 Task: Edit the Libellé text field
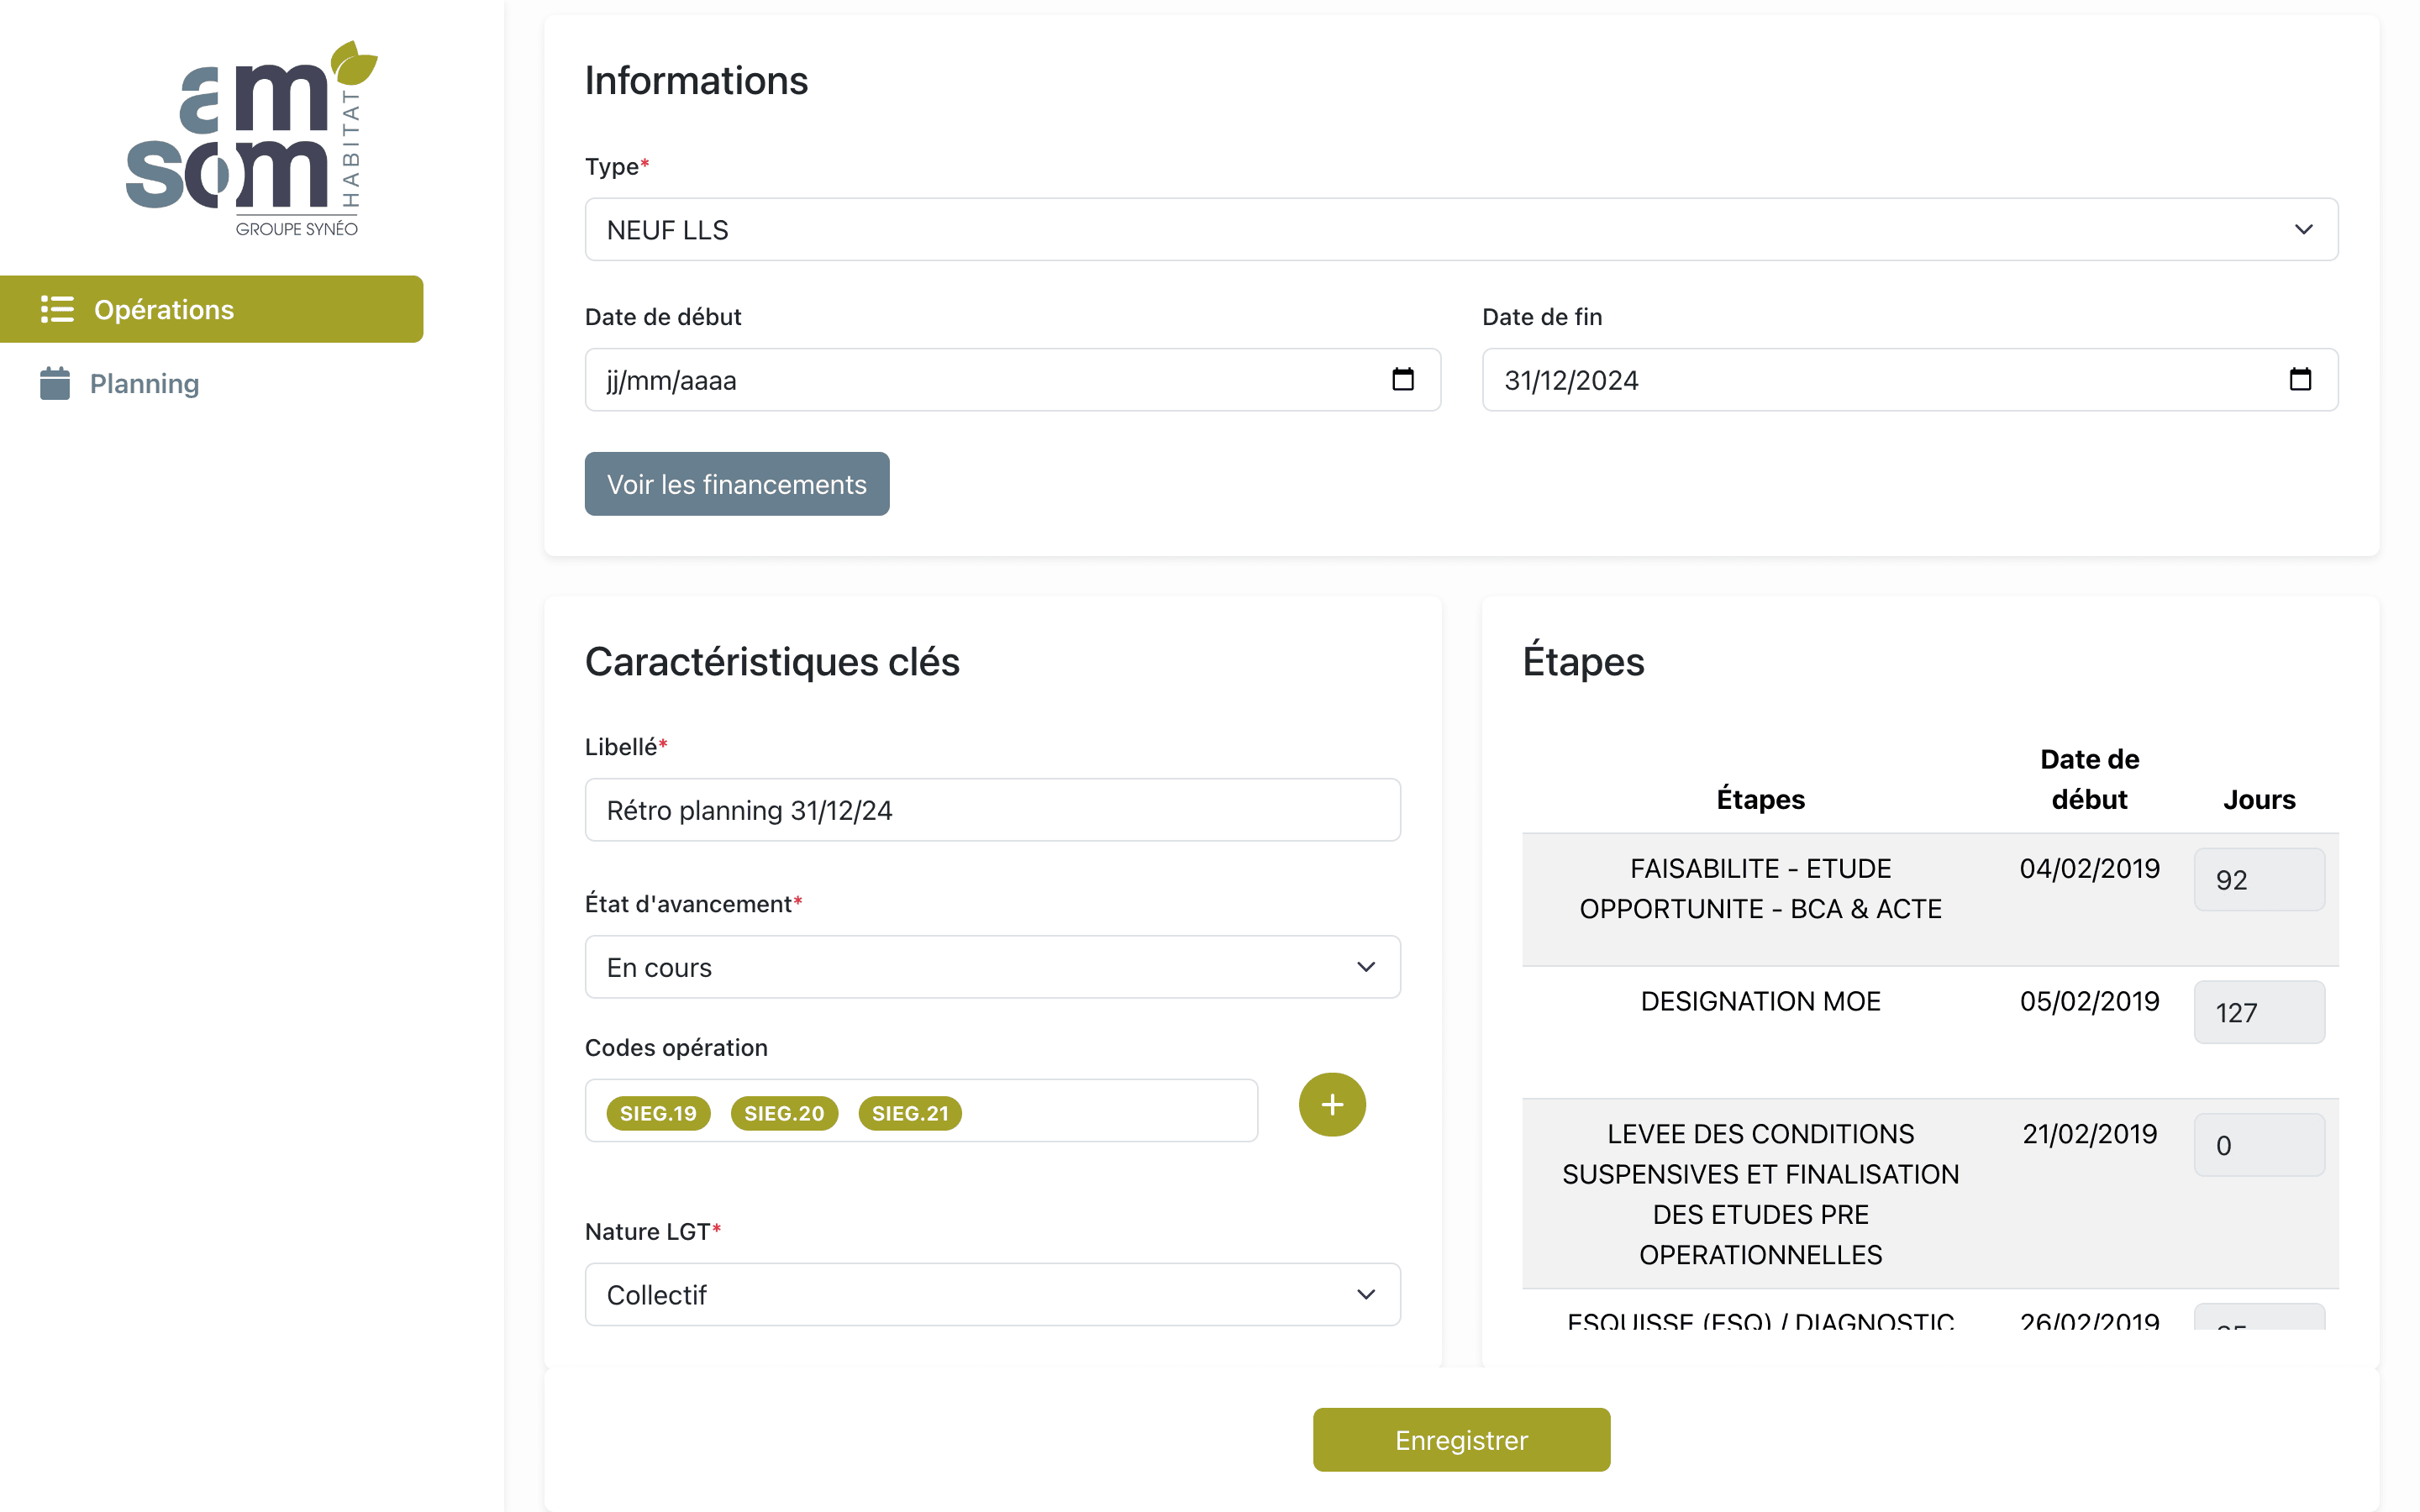(992, 810)
